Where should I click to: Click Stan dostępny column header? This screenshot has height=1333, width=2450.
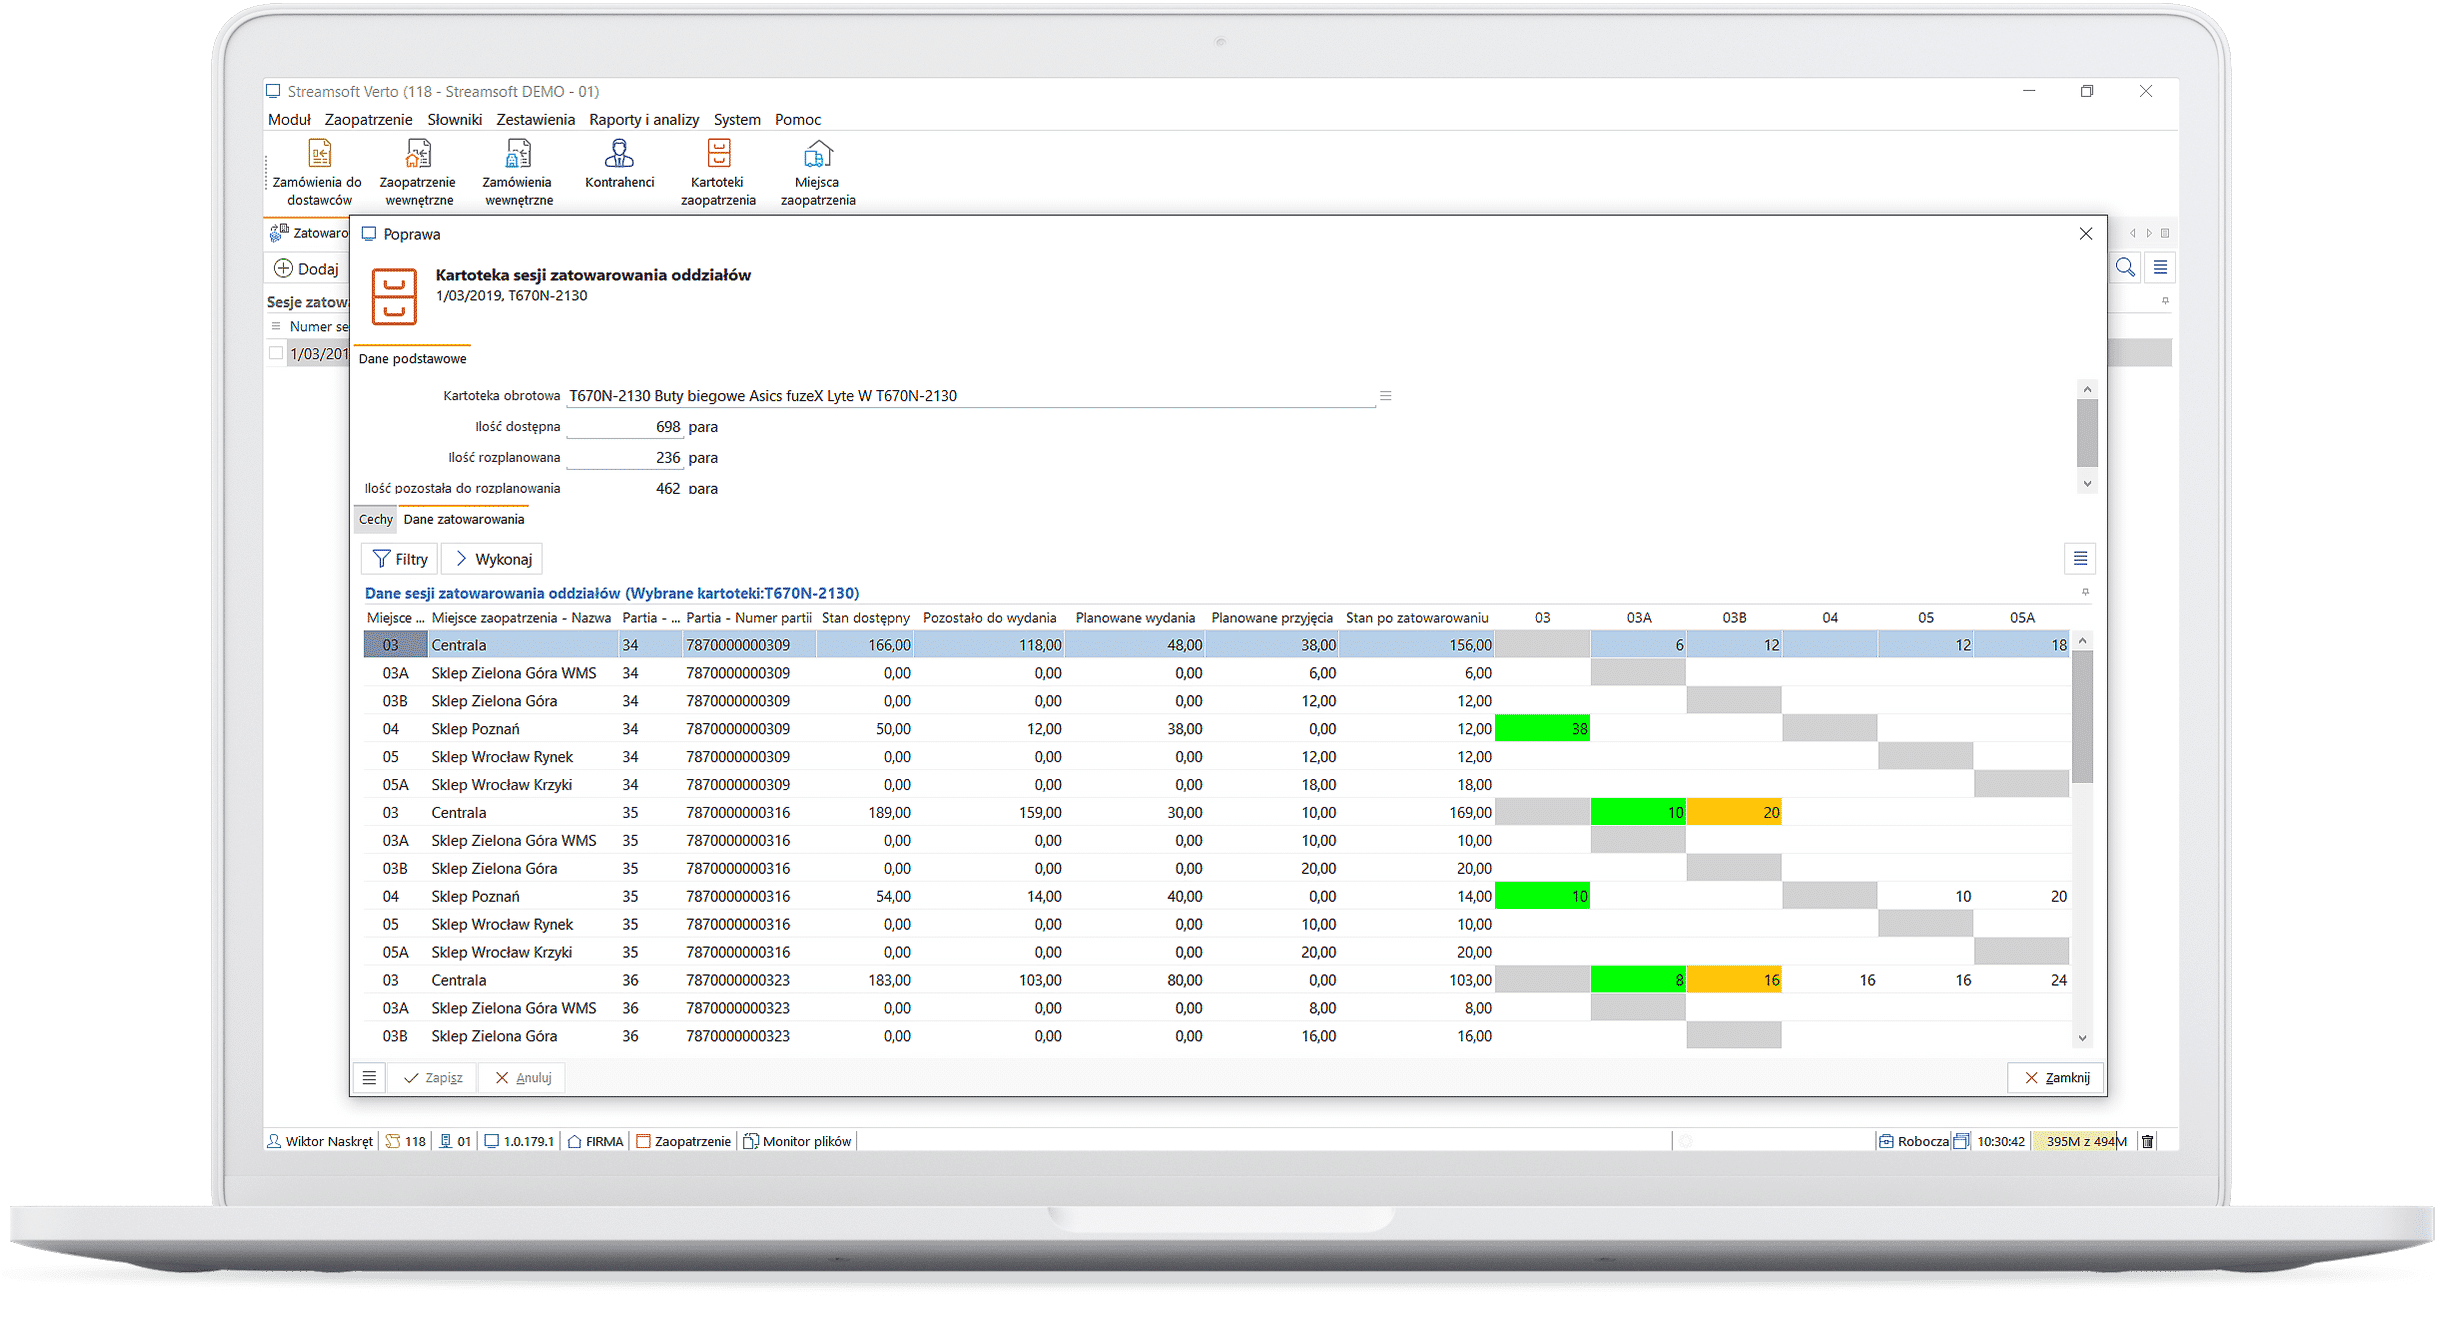(865, 618)
